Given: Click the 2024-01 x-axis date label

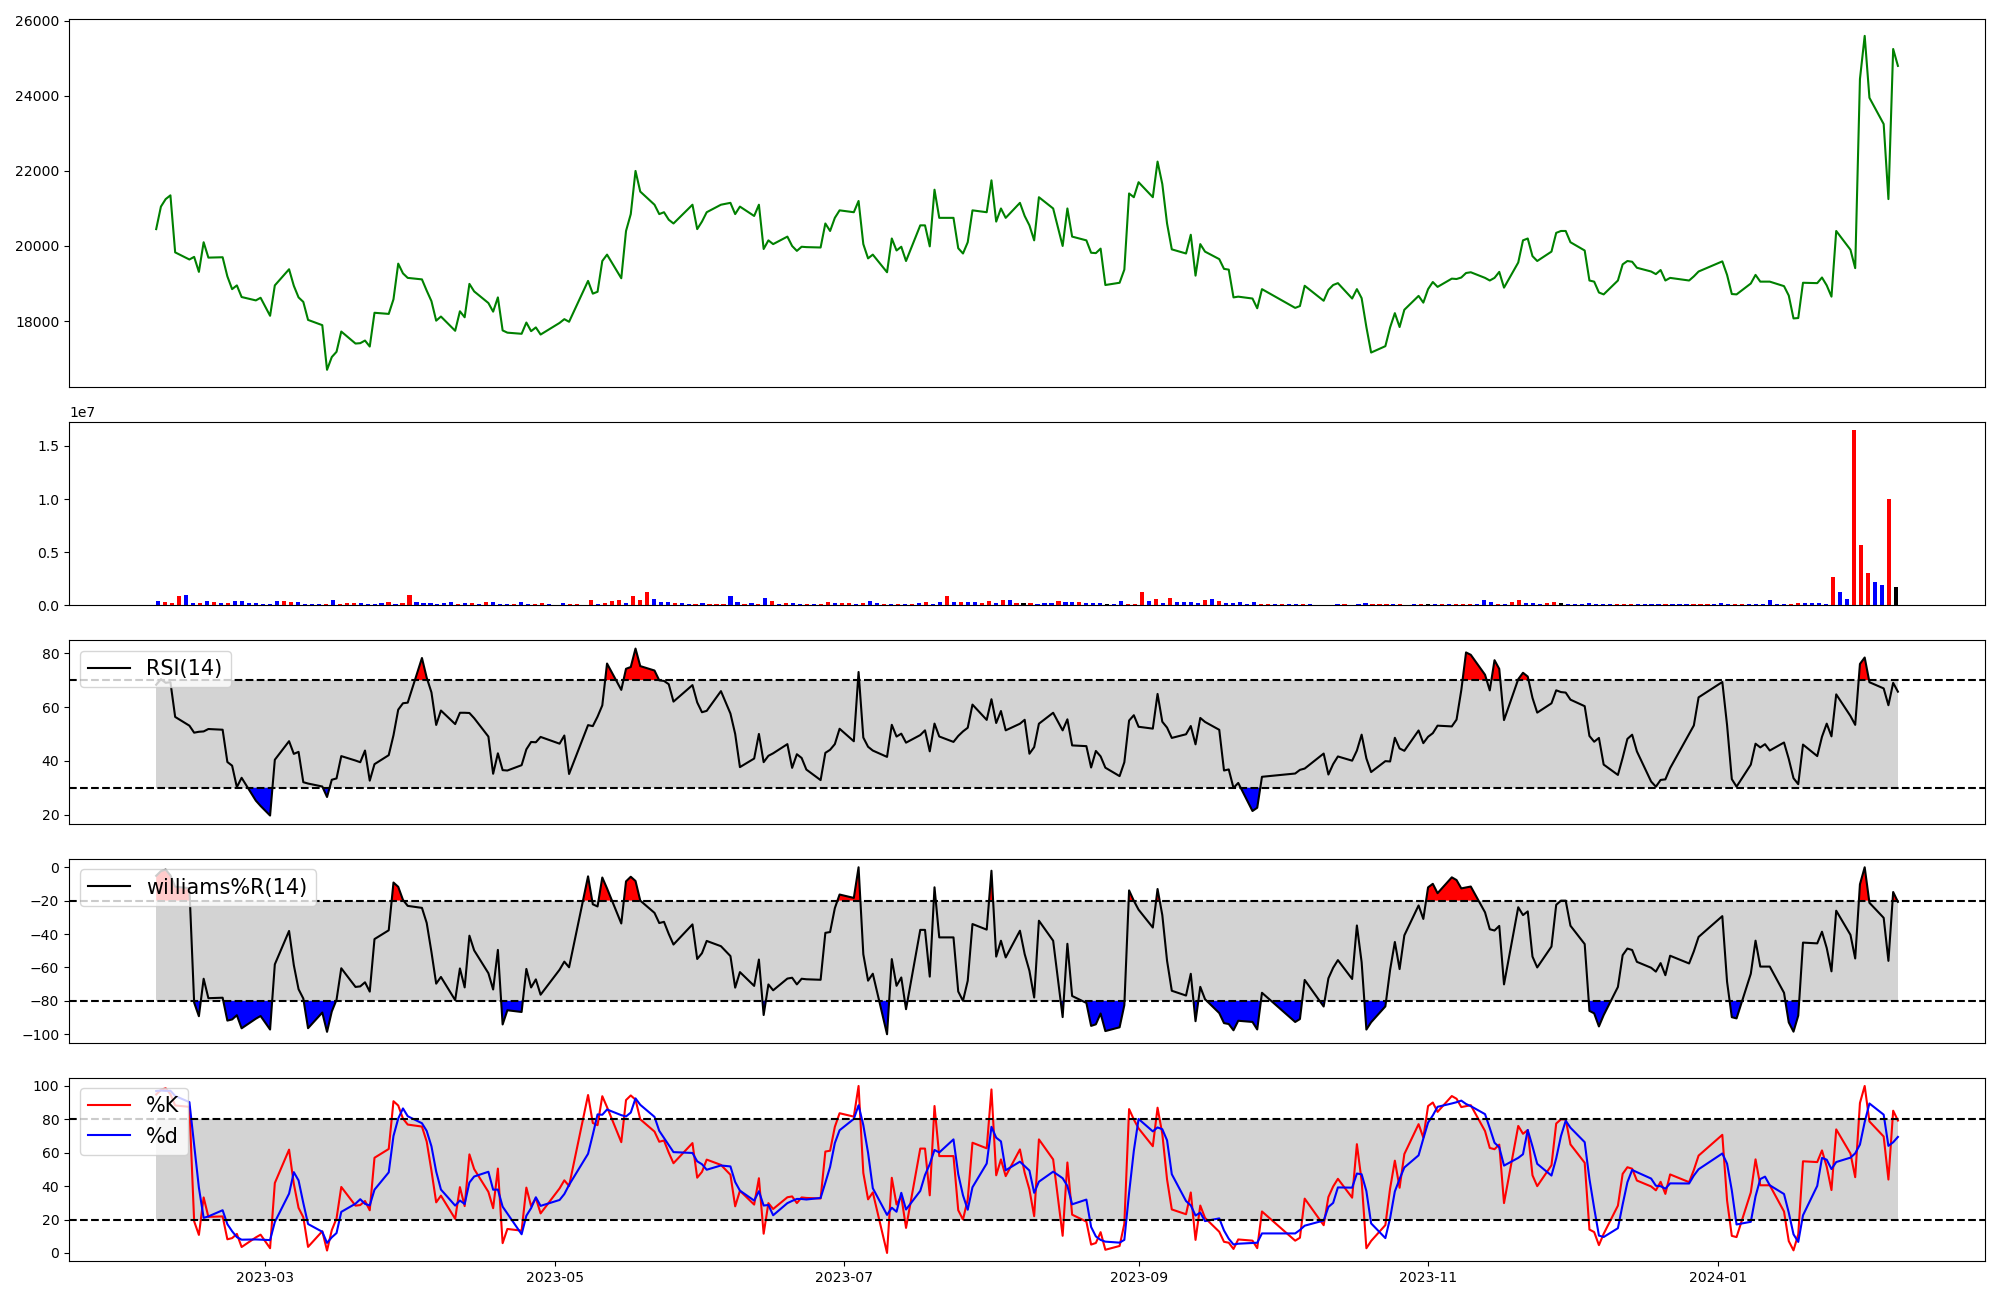Looking at the screenshot, I should [1718, 1277].
